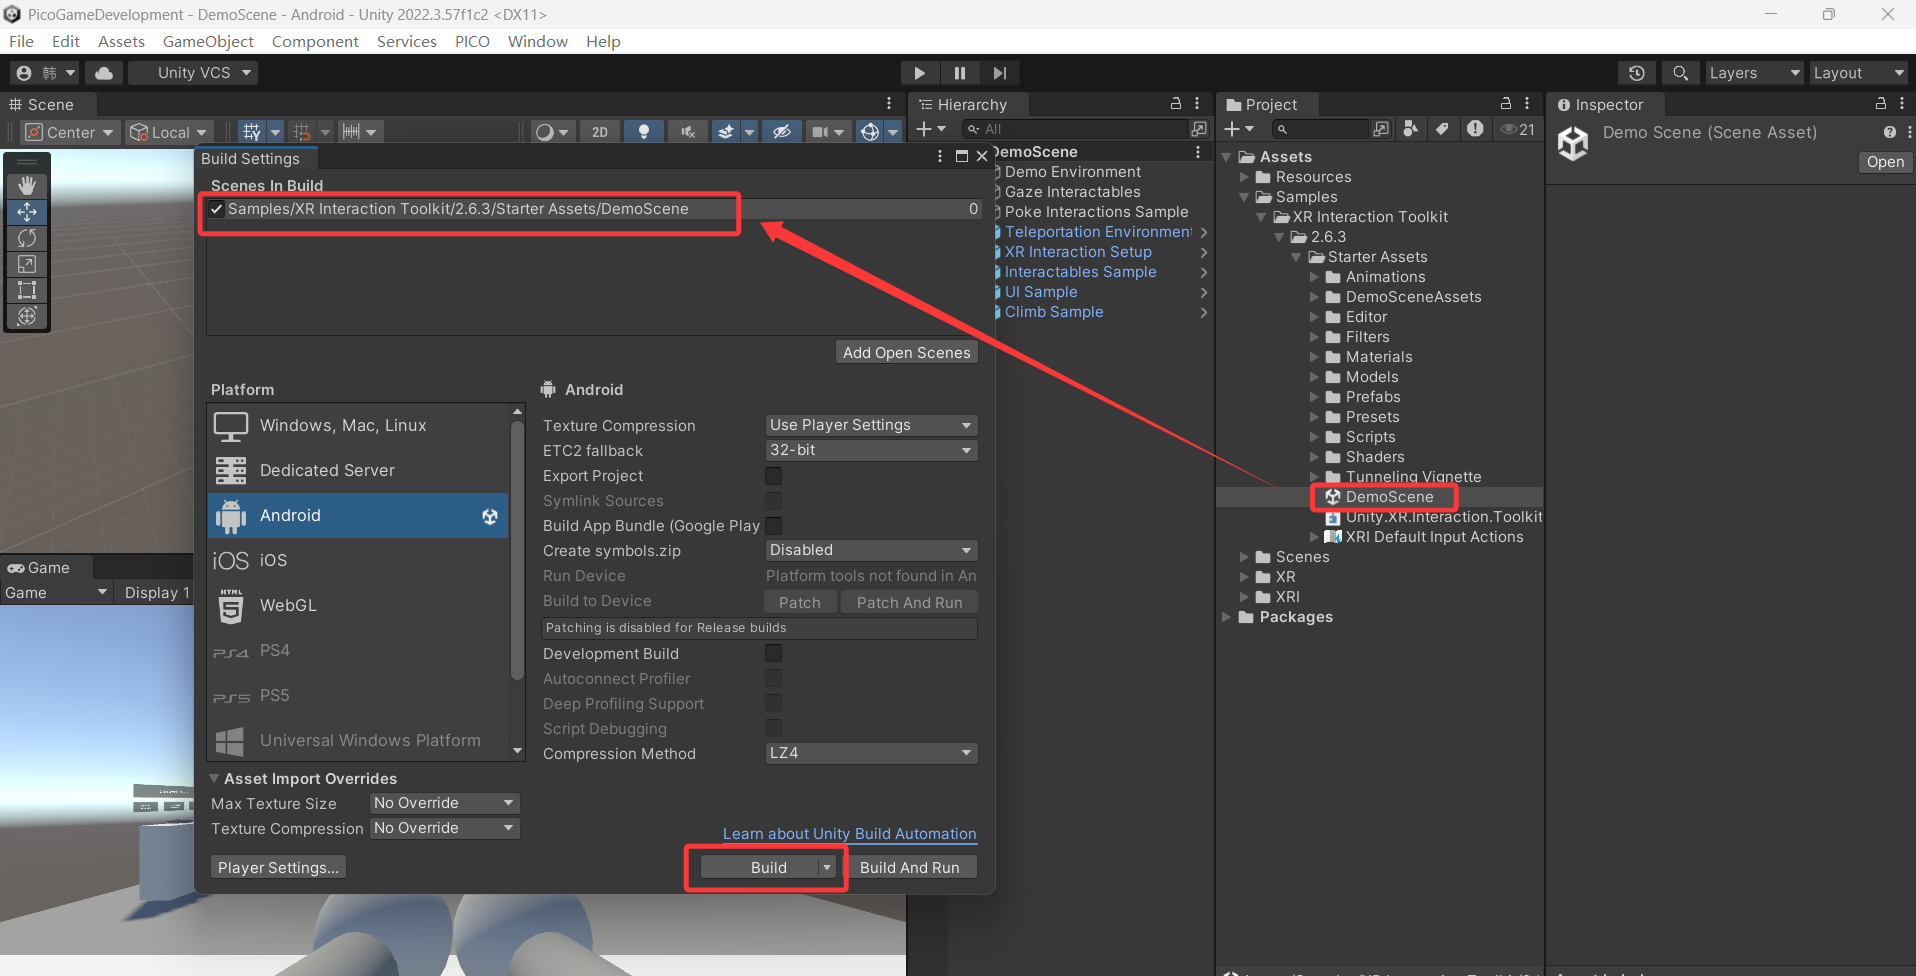The image size is (1916, 976).
Task: Open the GameObject menu
Action: pyautogui.click(x=208, y=41)
